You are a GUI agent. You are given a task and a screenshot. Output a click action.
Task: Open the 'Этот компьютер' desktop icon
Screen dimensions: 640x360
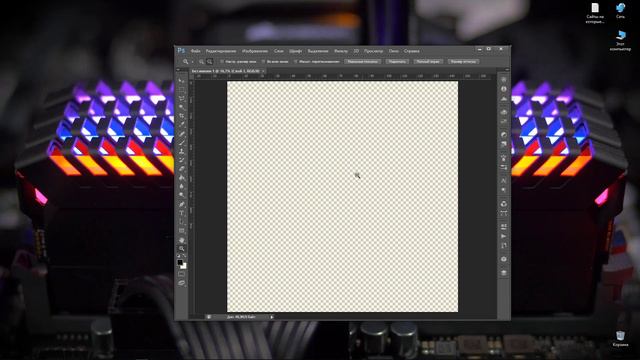pos(620,40)
